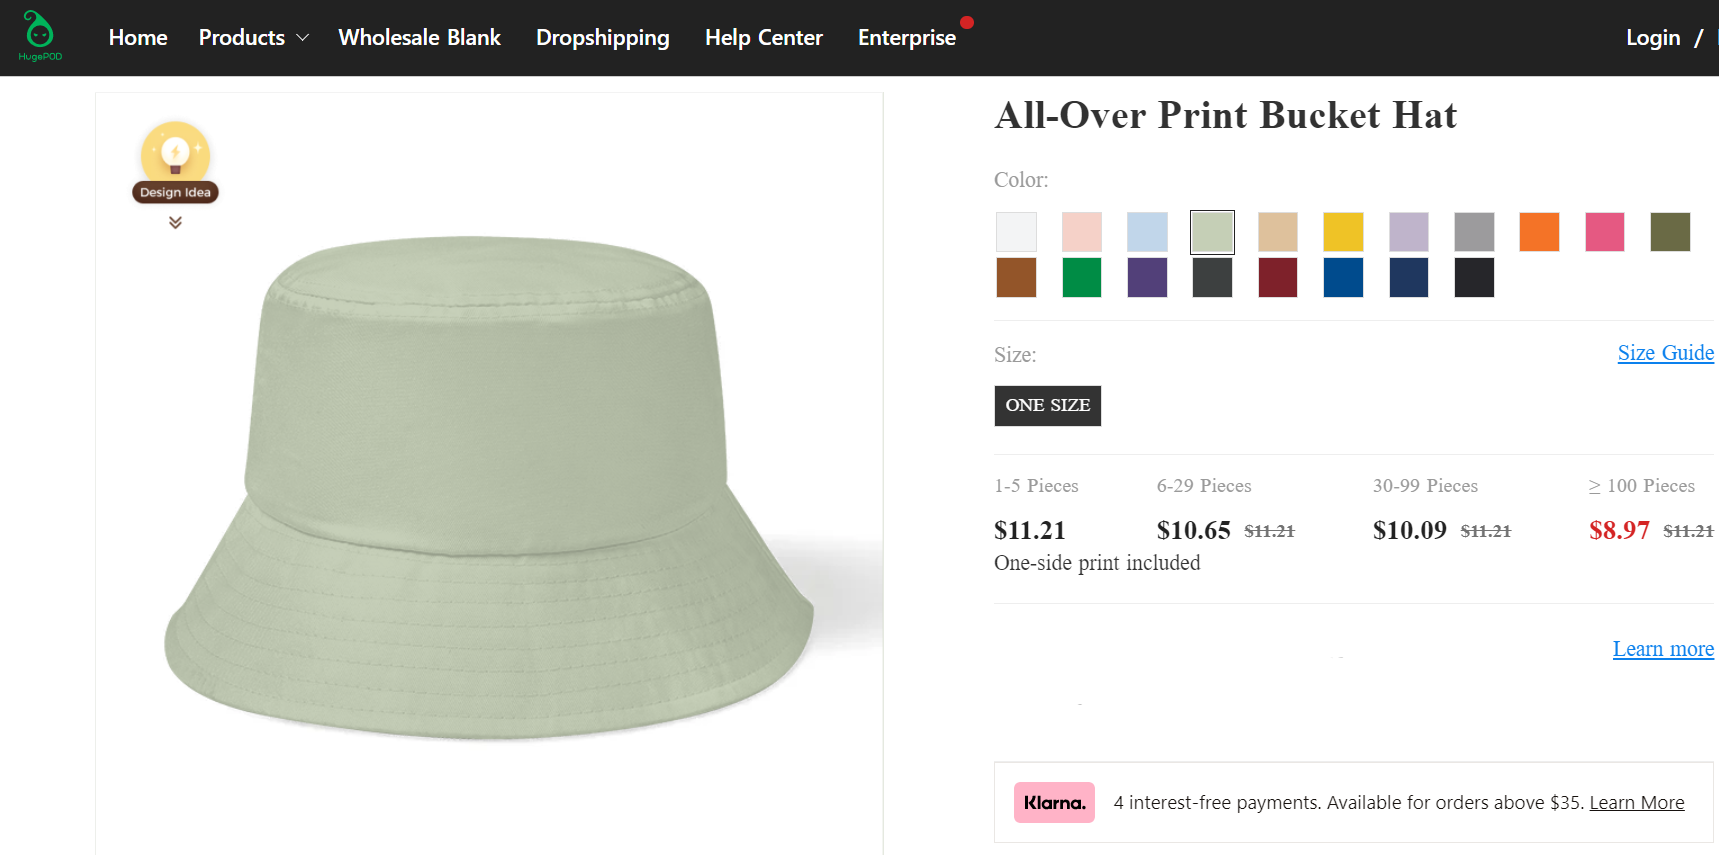Open Klarna's Learn More link
The width and height of the screenshot is (1719, 855).
tap(1636, 802)
